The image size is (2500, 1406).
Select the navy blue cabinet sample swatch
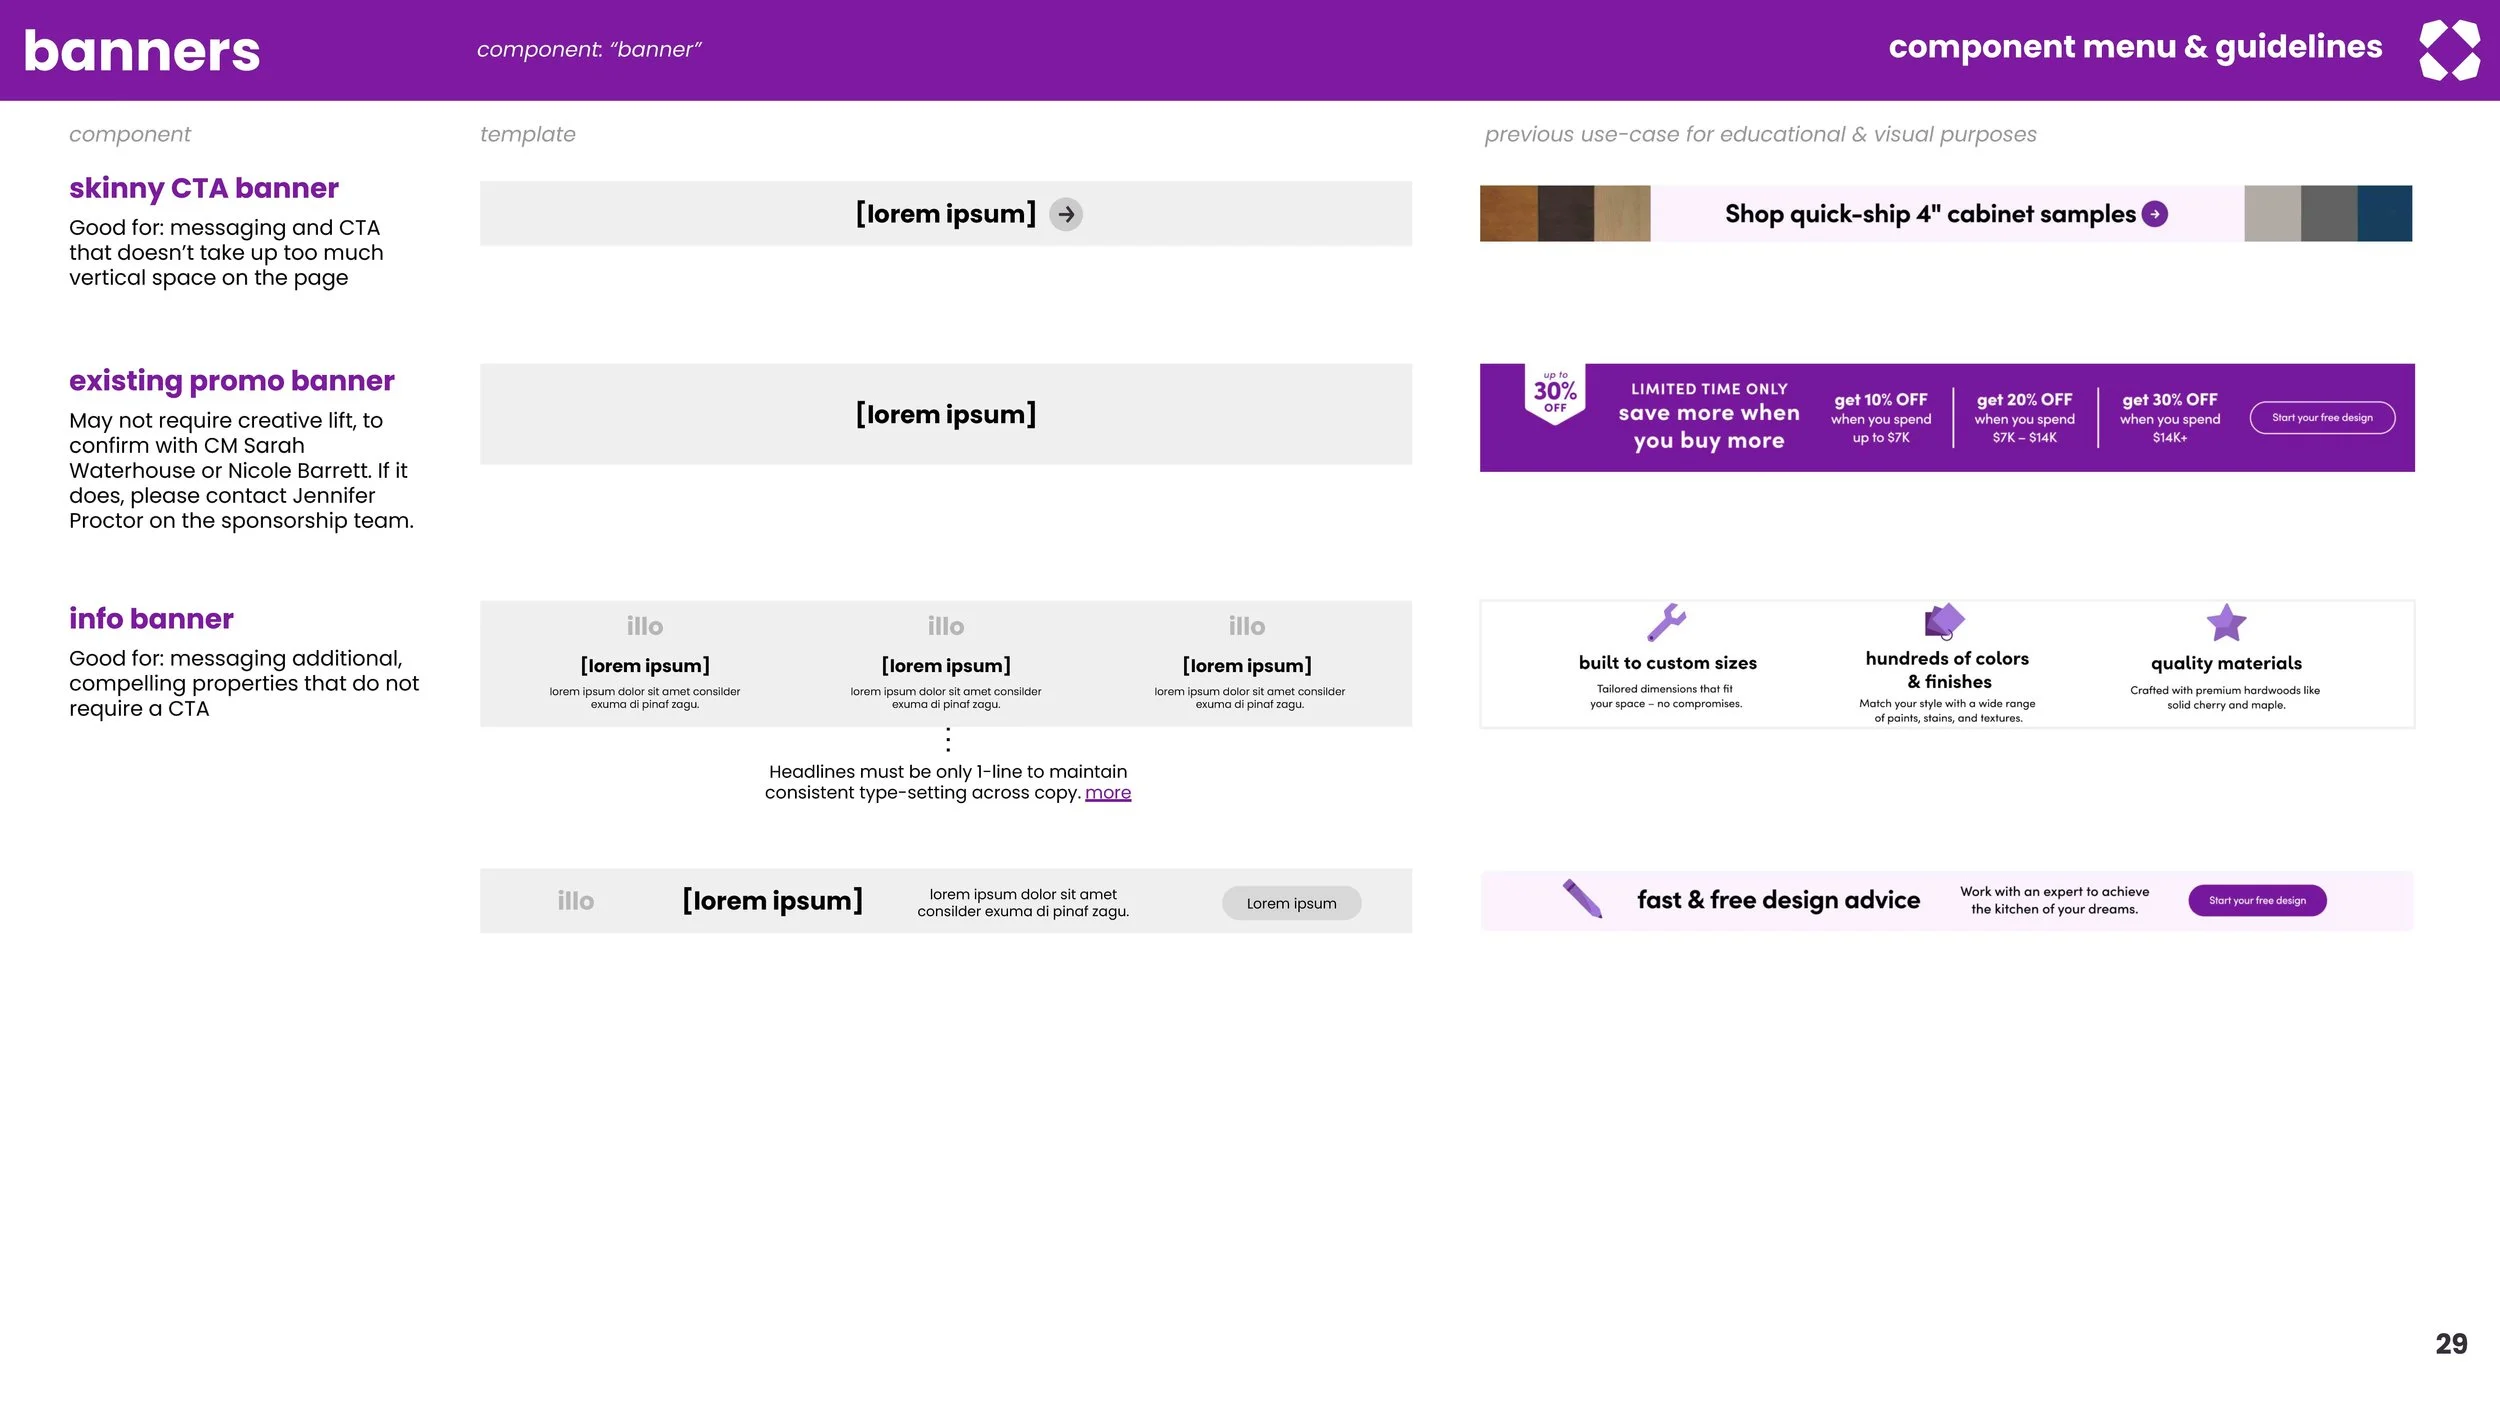click(x=2384, y=213)
